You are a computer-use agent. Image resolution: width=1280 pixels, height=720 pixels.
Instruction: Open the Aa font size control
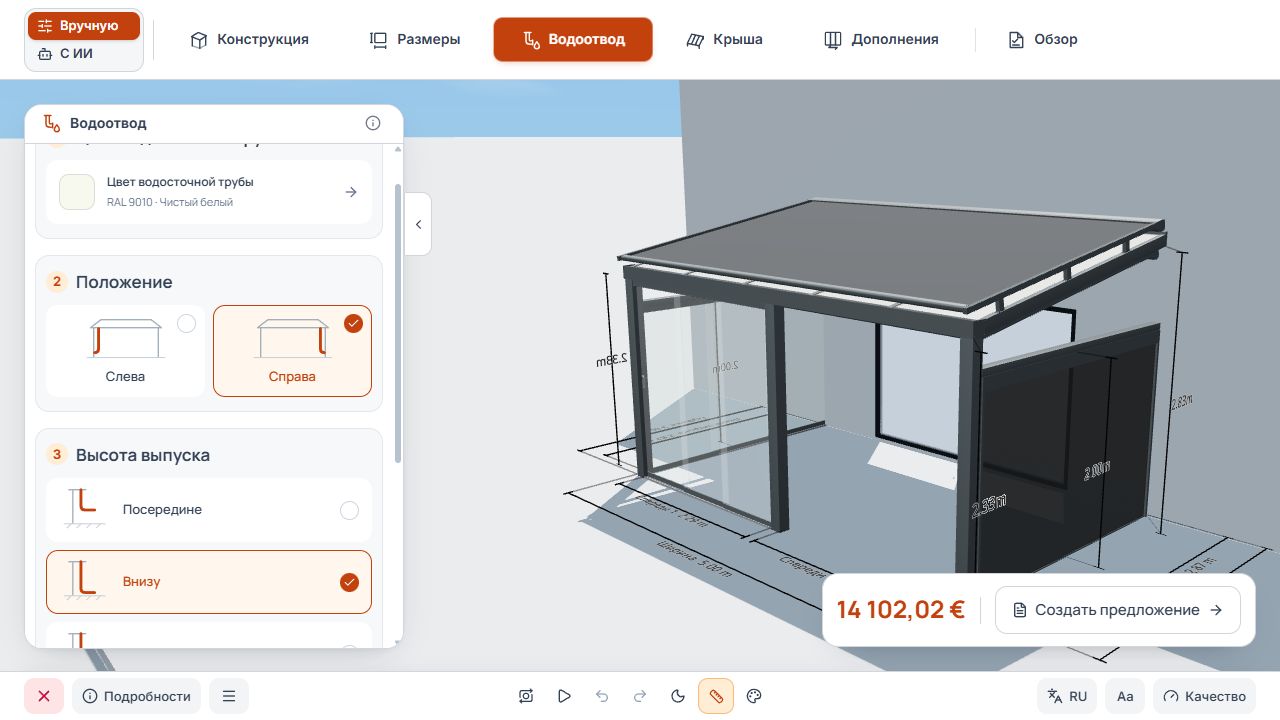pos(1125,696)
